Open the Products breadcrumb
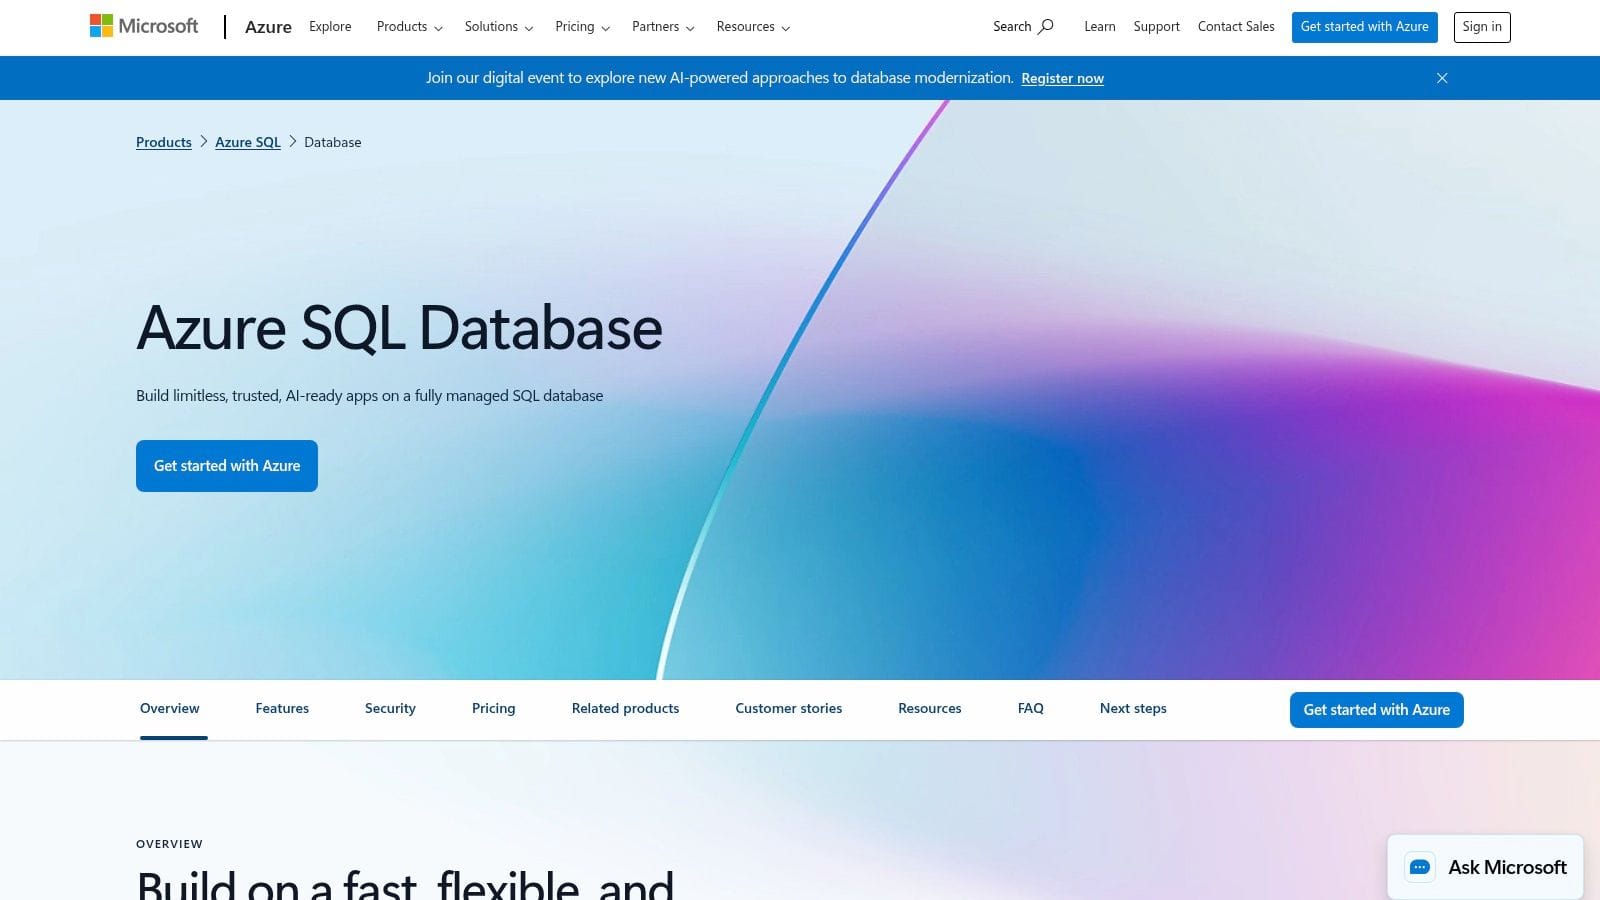Image resolution: width=1600 pixels, height=900 pixels. tap(163, 142)
